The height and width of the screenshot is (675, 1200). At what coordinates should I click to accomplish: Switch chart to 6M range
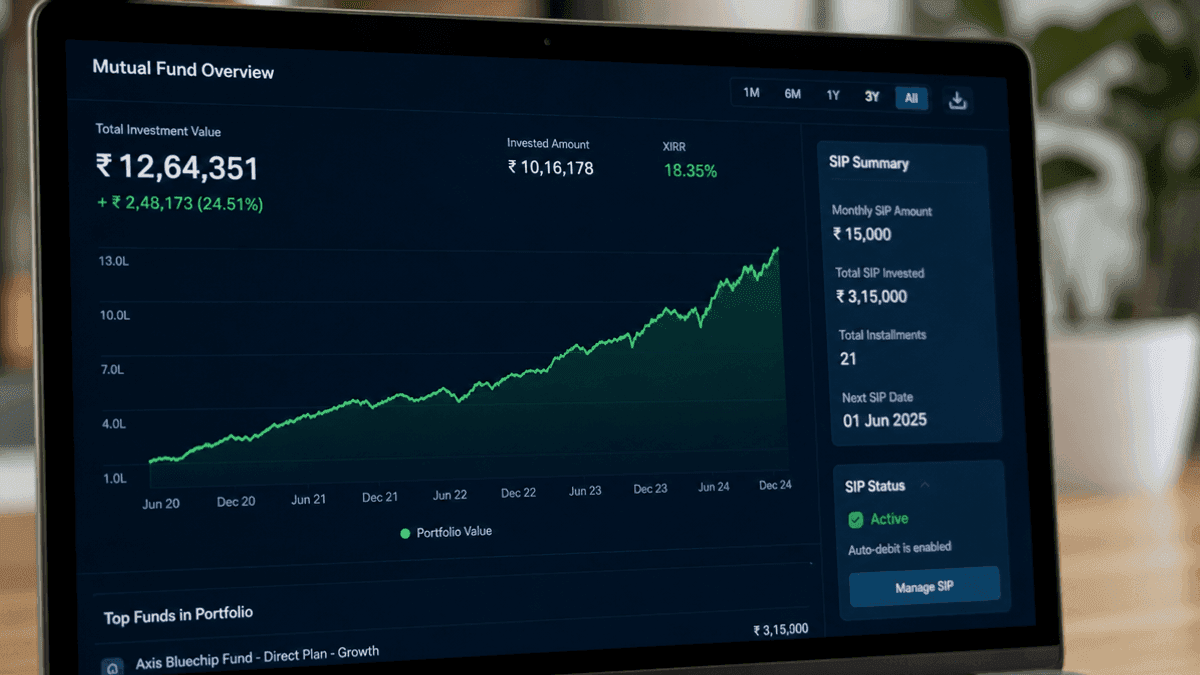point(792,94)
